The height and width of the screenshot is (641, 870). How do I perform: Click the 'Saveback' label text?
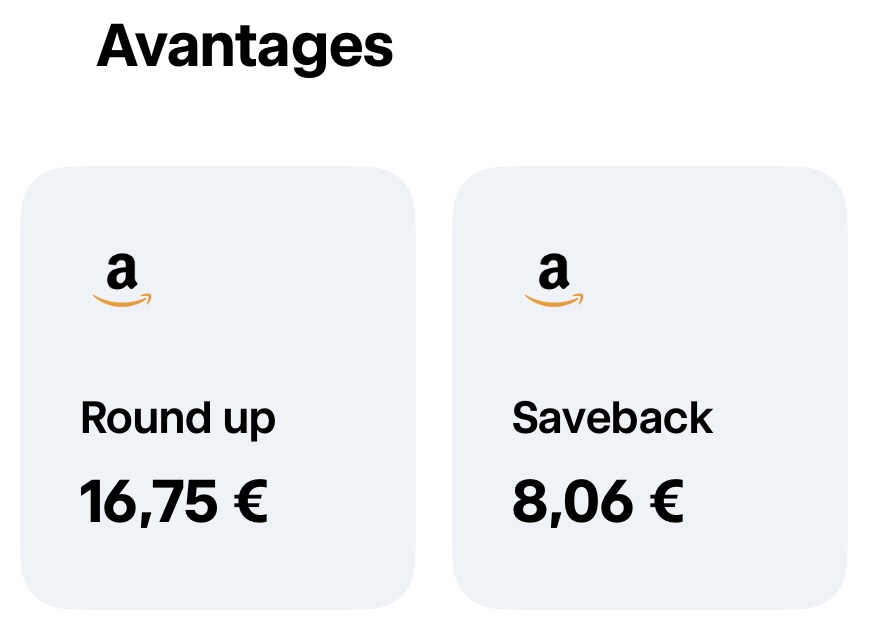coord(613,418)
